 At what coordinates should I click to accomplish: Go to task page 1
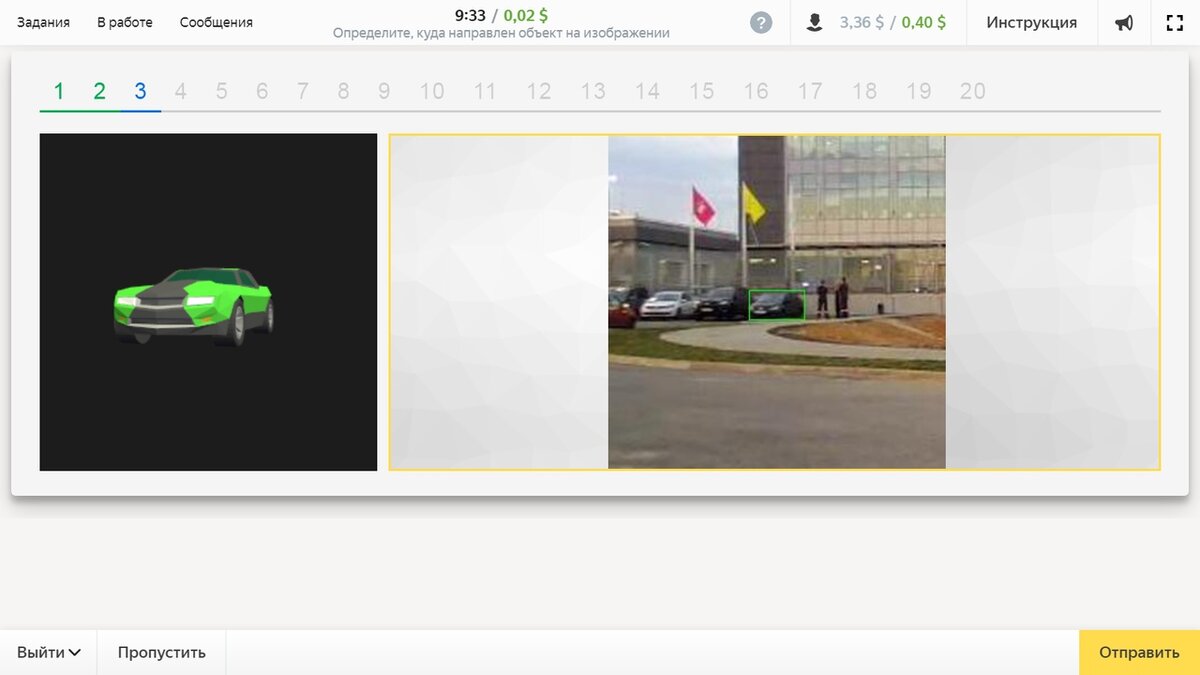[59, 91]
